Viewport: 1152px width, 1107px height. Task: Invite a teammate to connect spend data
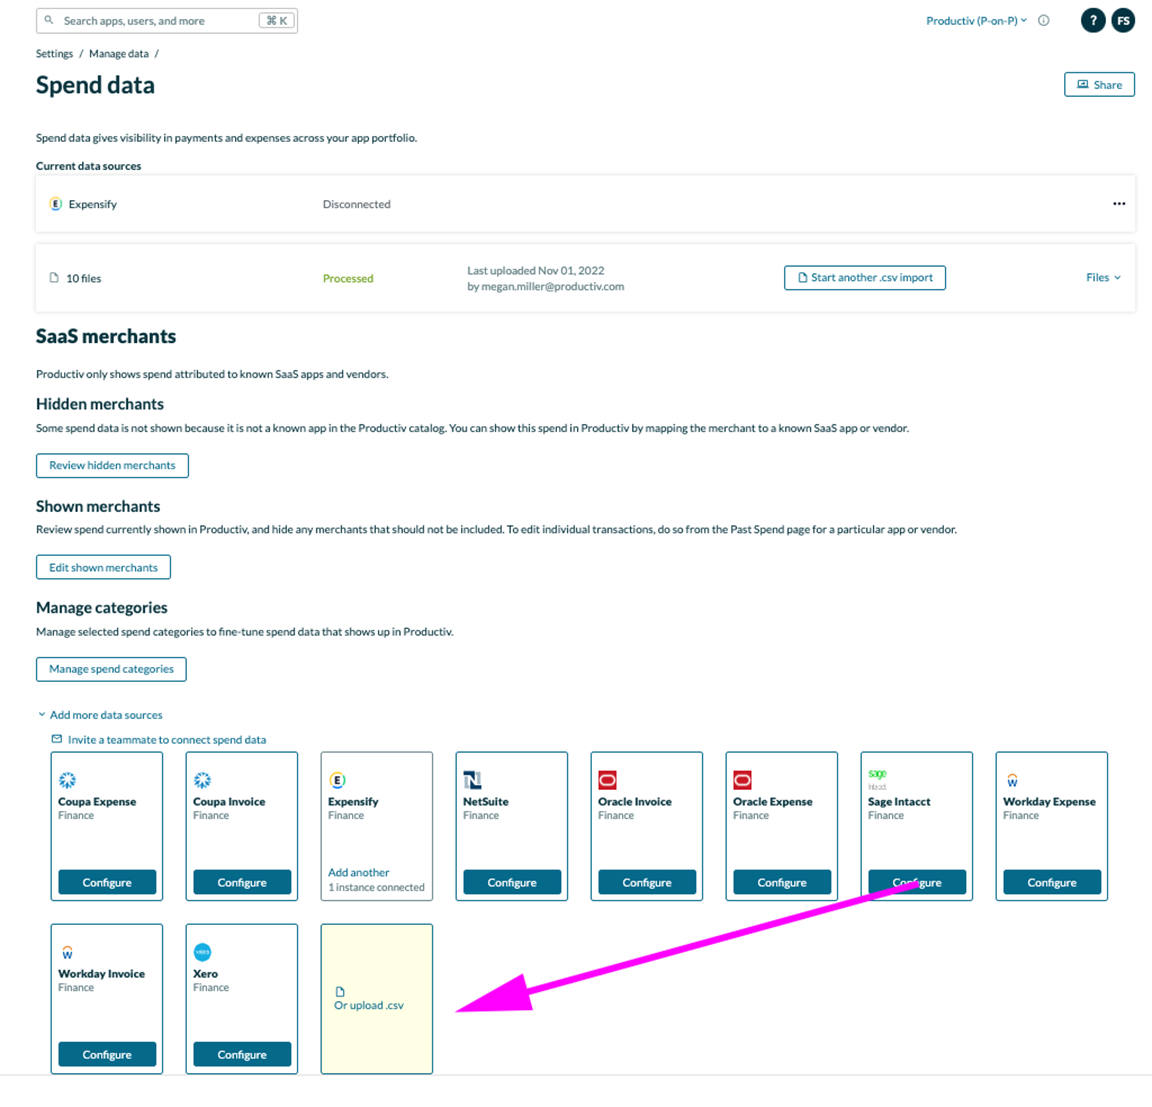167,740
